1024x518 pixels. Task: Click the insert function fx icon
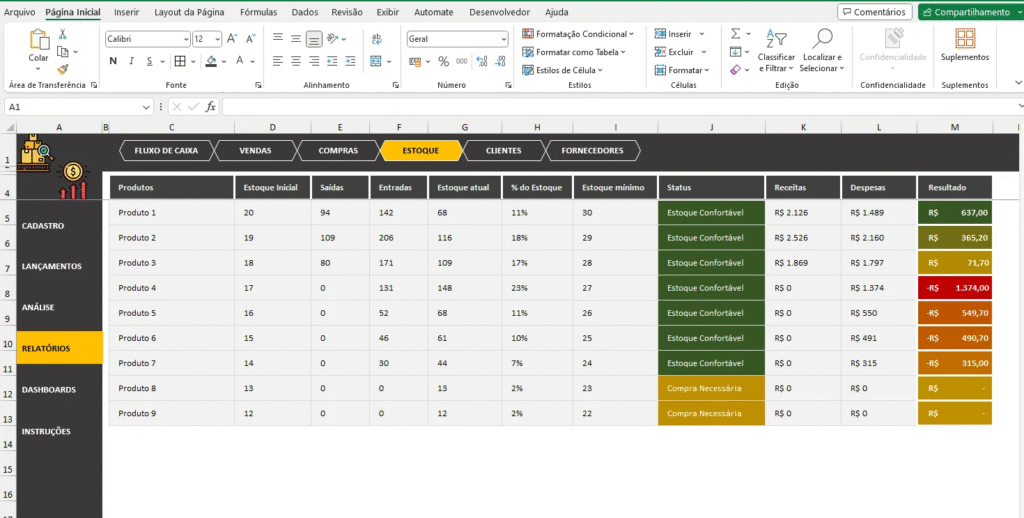pos(210,106)
